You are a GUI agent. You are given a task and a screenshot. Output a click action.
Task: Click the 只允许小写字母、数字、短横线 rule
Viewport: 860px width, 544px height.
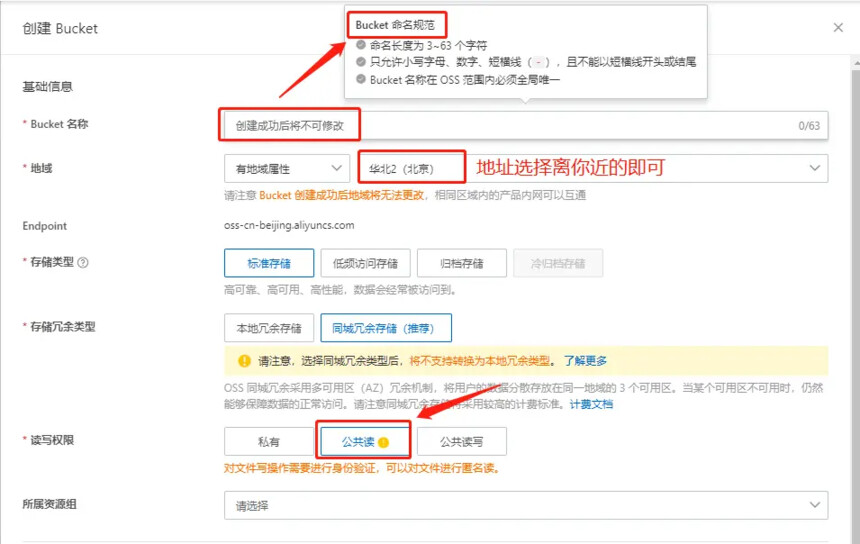click(533, 63)
